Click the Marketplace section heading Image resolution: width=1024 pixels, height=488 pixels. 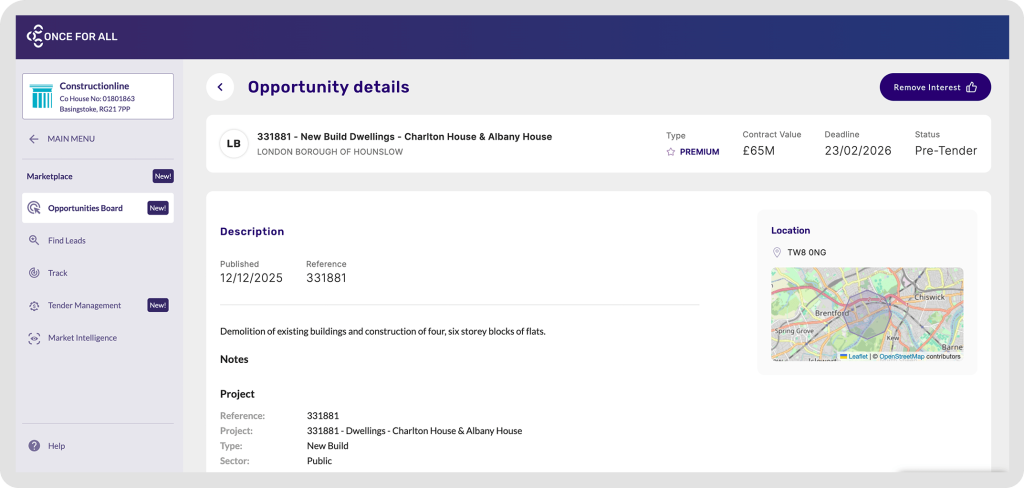point(50,176)
